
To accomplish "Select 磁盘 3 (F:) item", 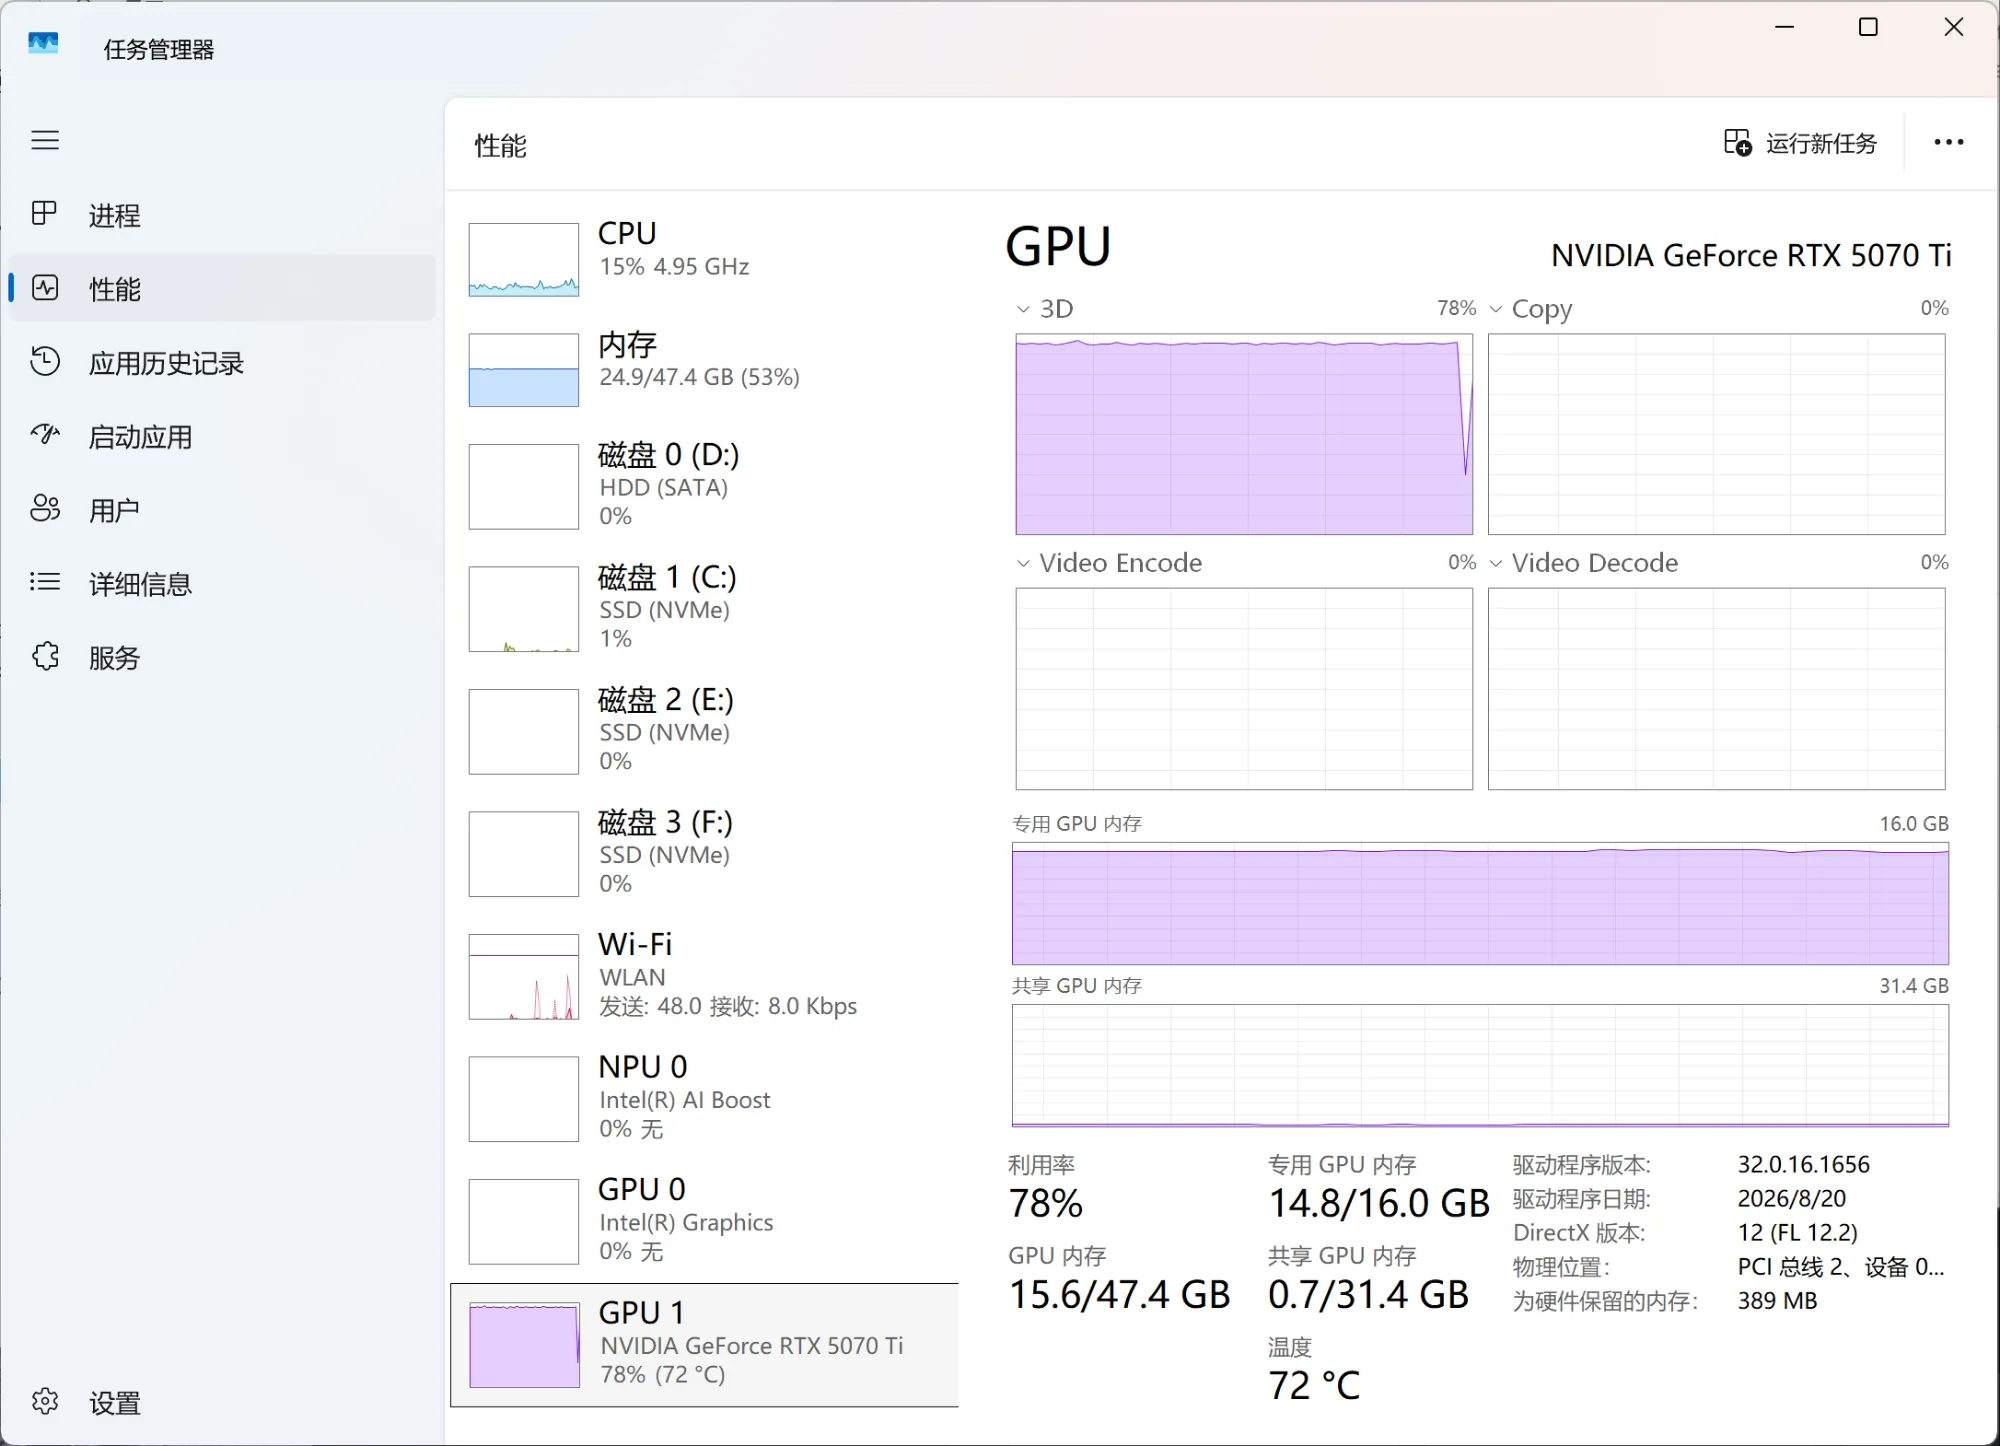I will pyautogui.click(x=704, y=853).
